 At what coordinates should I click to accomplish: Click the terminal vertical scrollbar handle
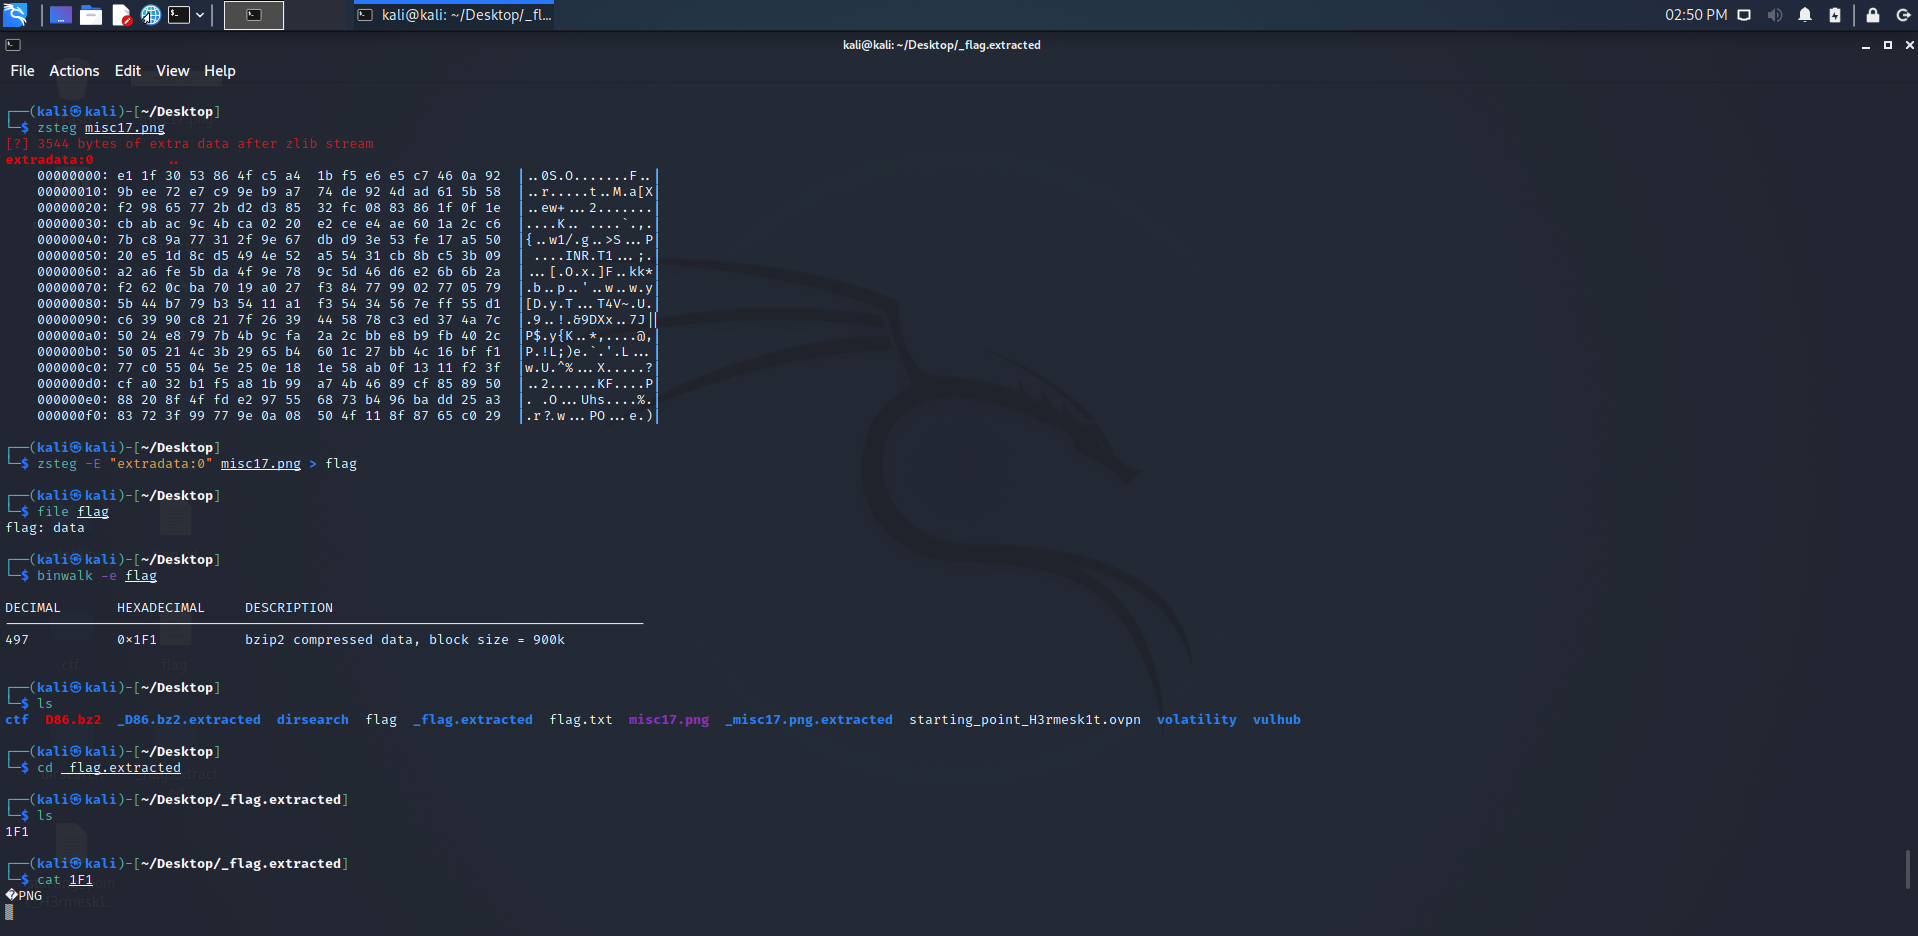coord(1908,869)
